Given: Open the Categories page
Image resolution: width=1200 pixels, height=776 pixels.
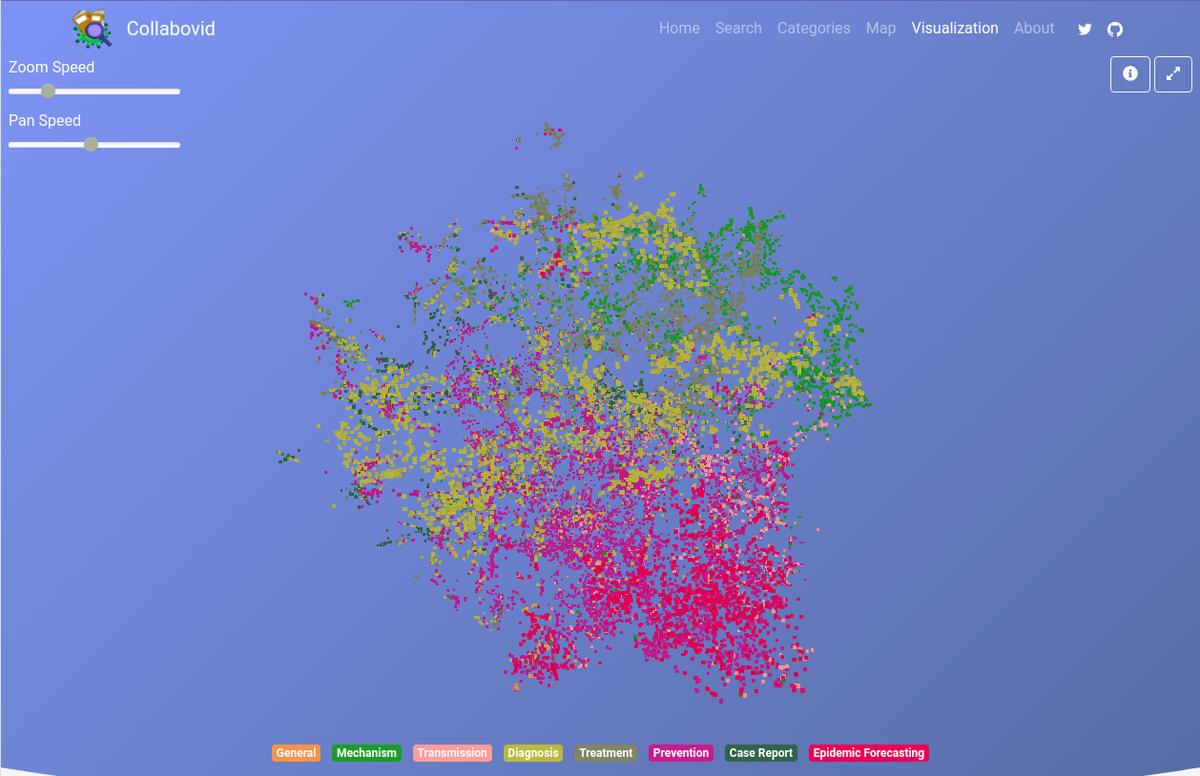Looking at the screenshot, I should point(814,28).
